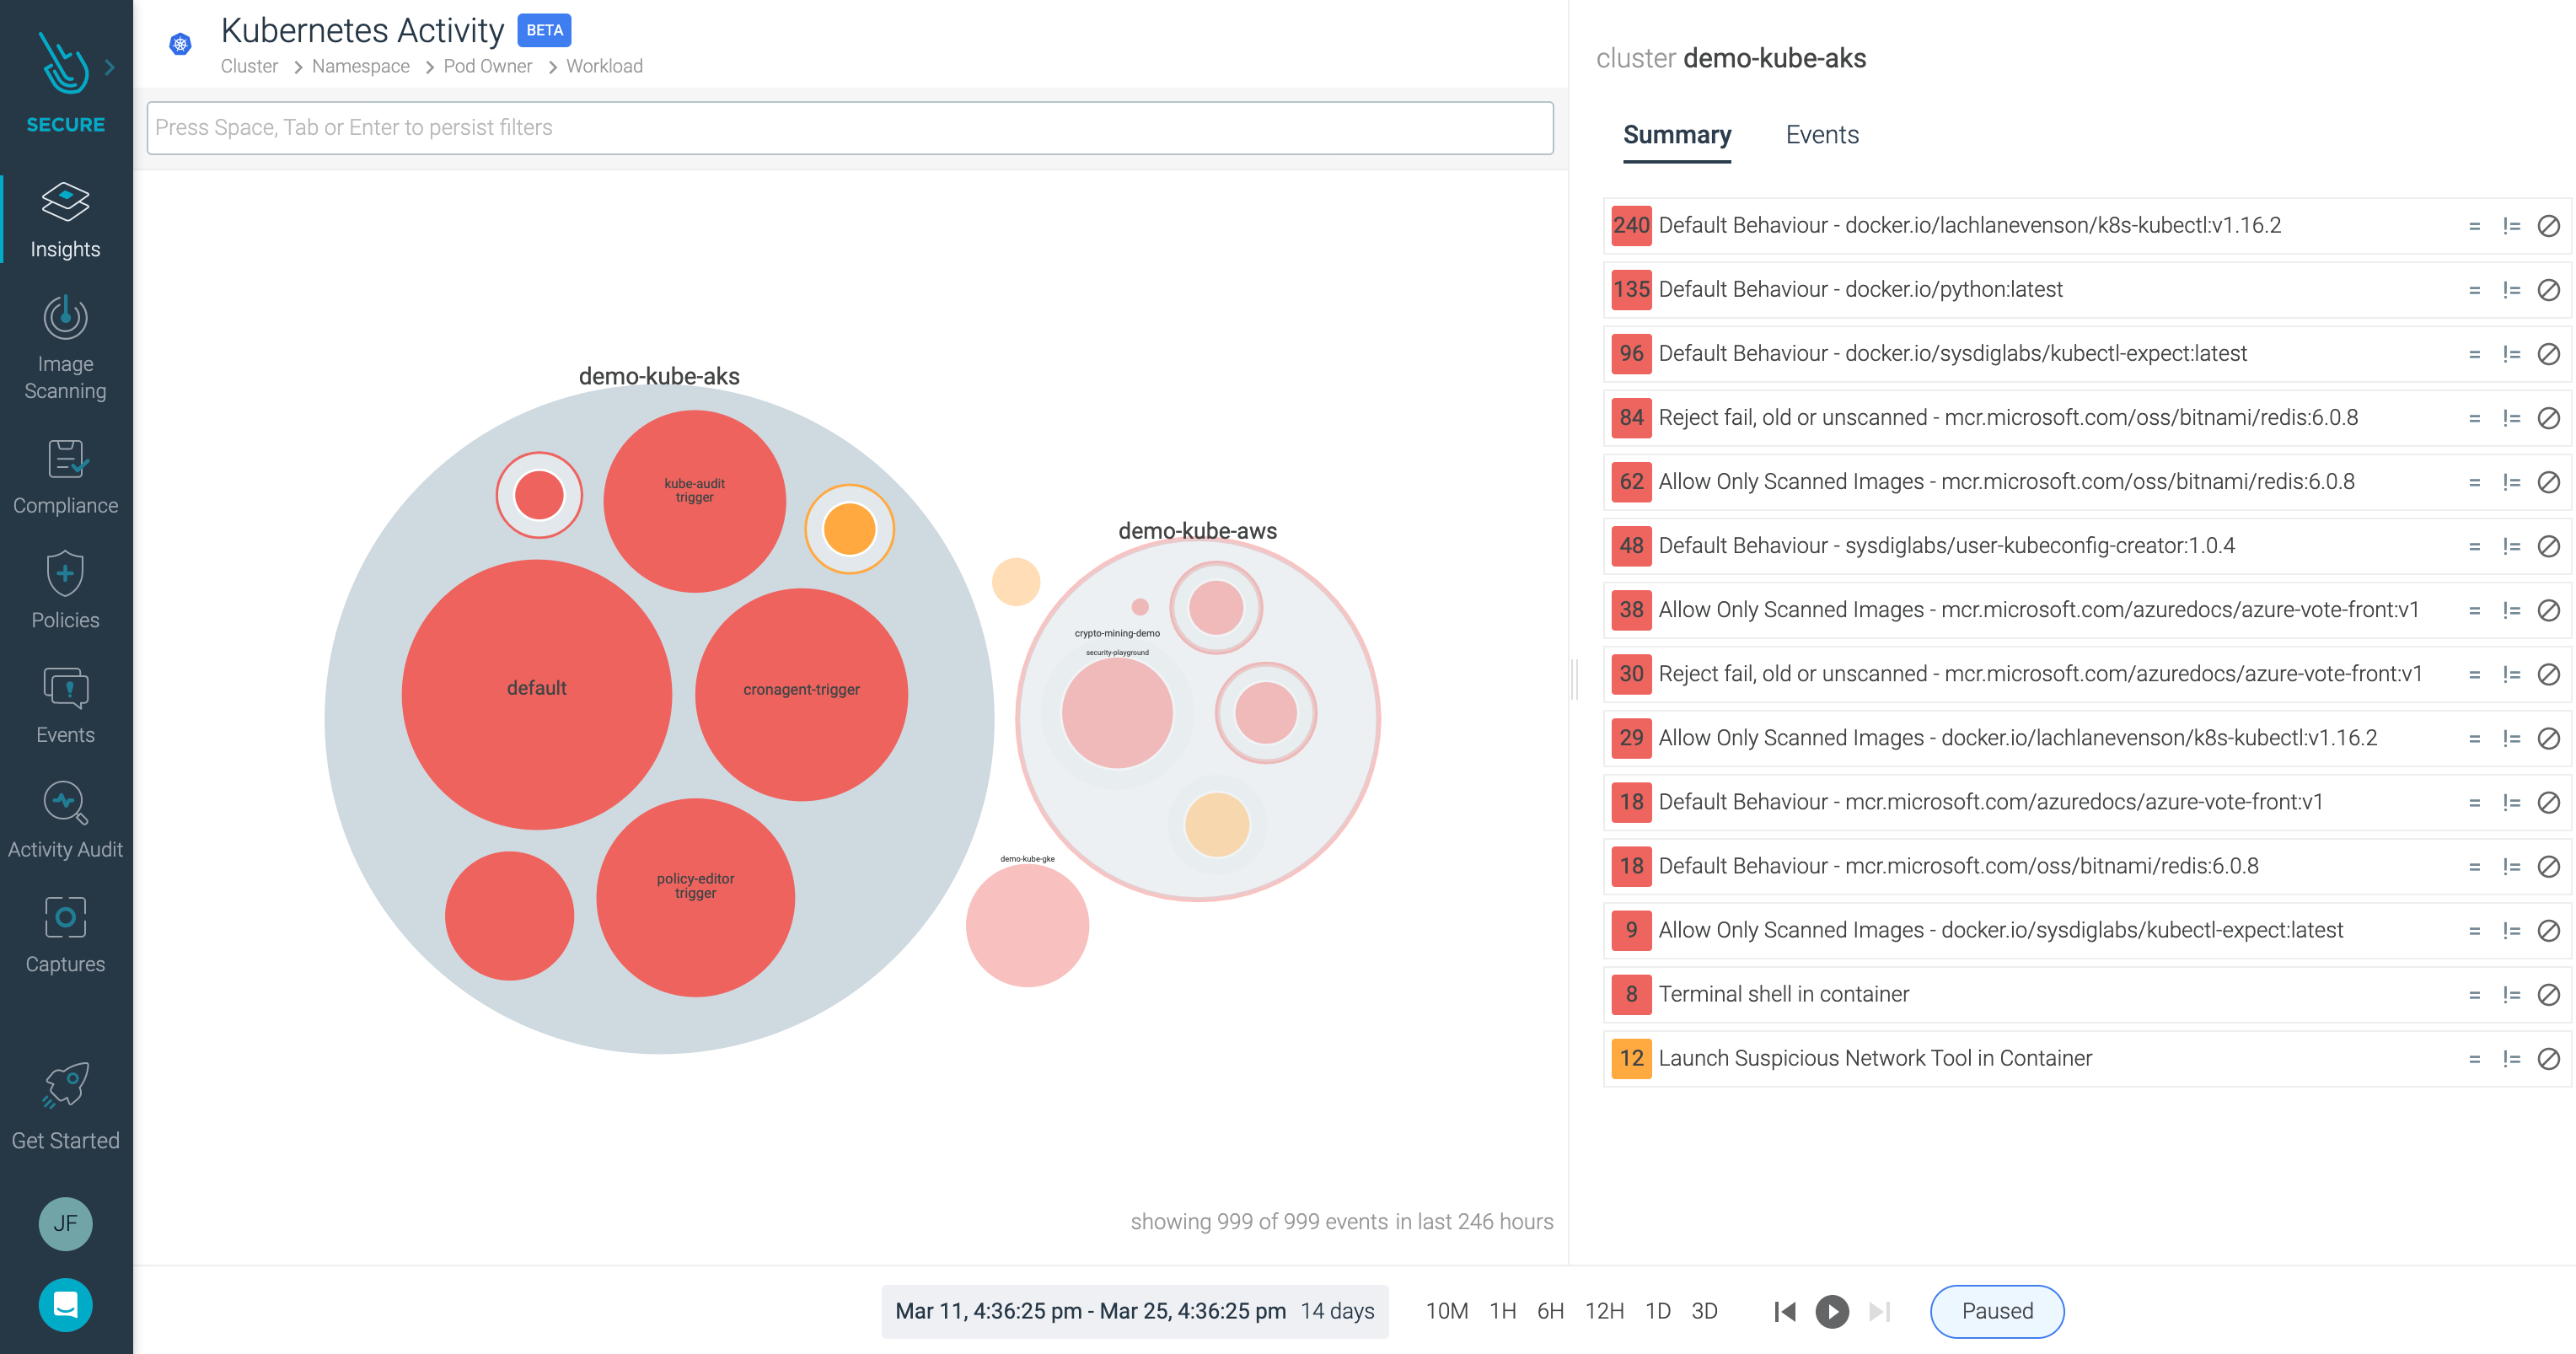
Task: Select the 240 Default Behaviour k8s-kubectl row
Action: tap(2086, 225)
